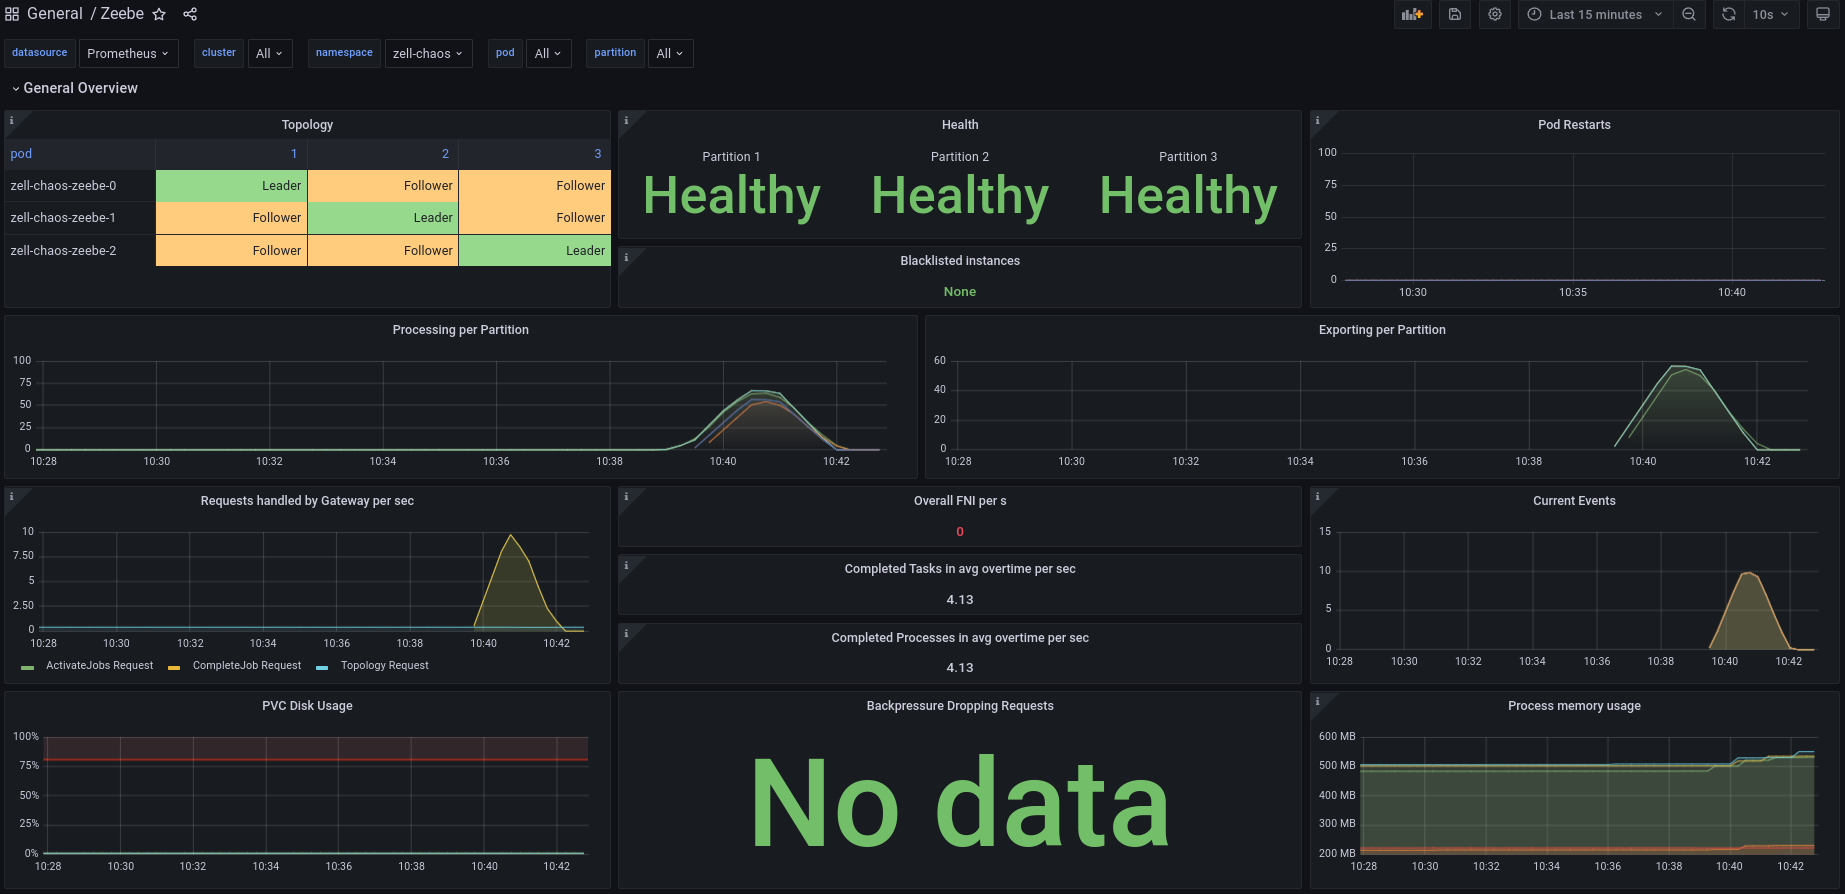Viewport: 1845px width, 894px height.
Task: Zoom out the time range
Action: coord(1689,14)
